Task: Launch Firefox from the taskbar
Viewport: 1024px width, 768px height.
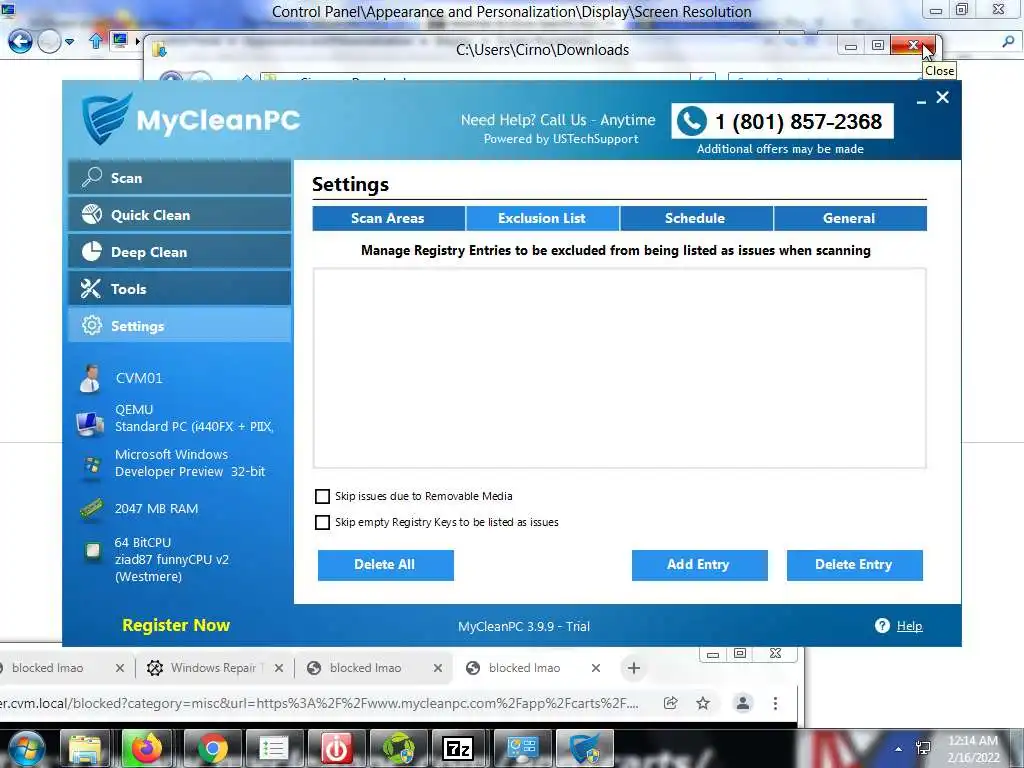Action: (x=147, y=749)
